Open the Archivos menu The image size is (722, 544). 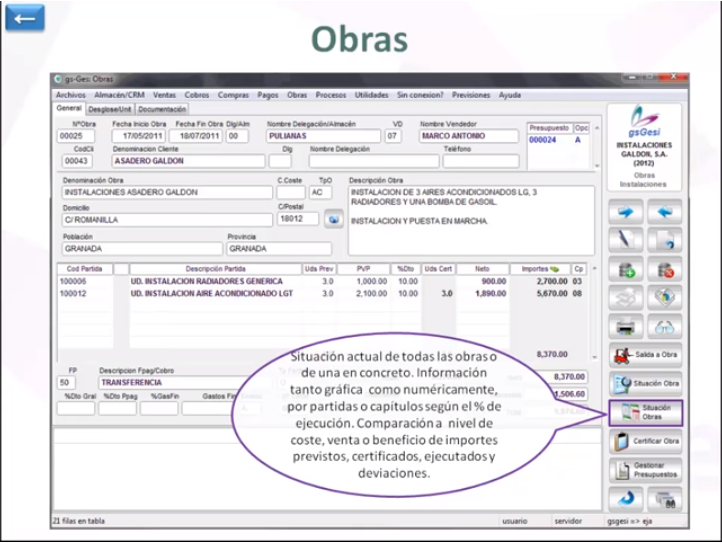71,95
